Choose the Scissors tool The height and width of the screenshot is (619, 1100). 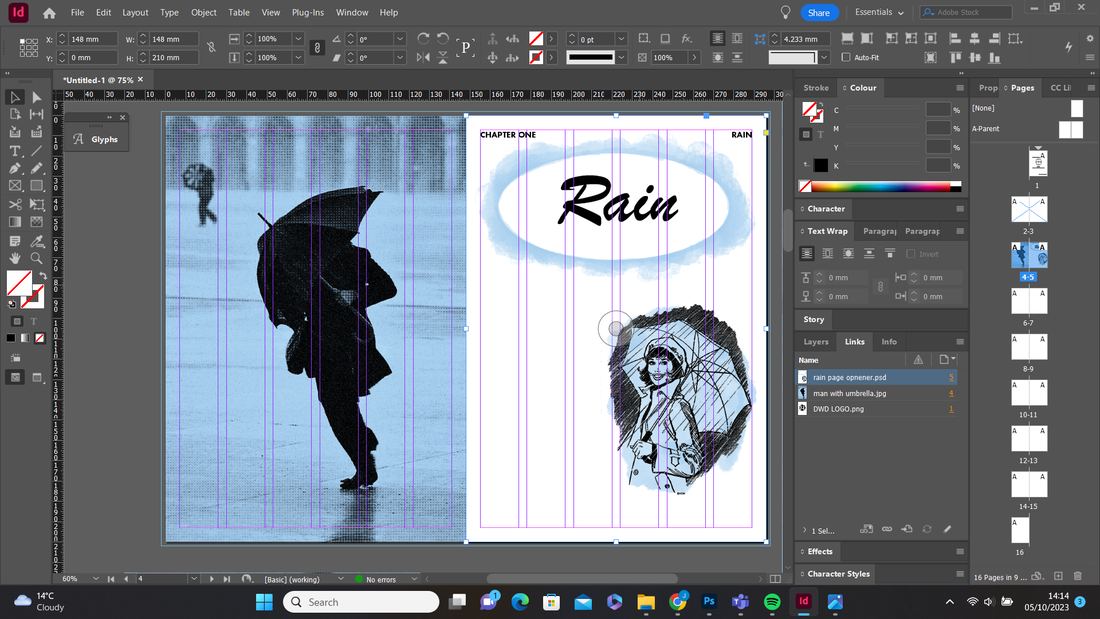coord(15,204)
